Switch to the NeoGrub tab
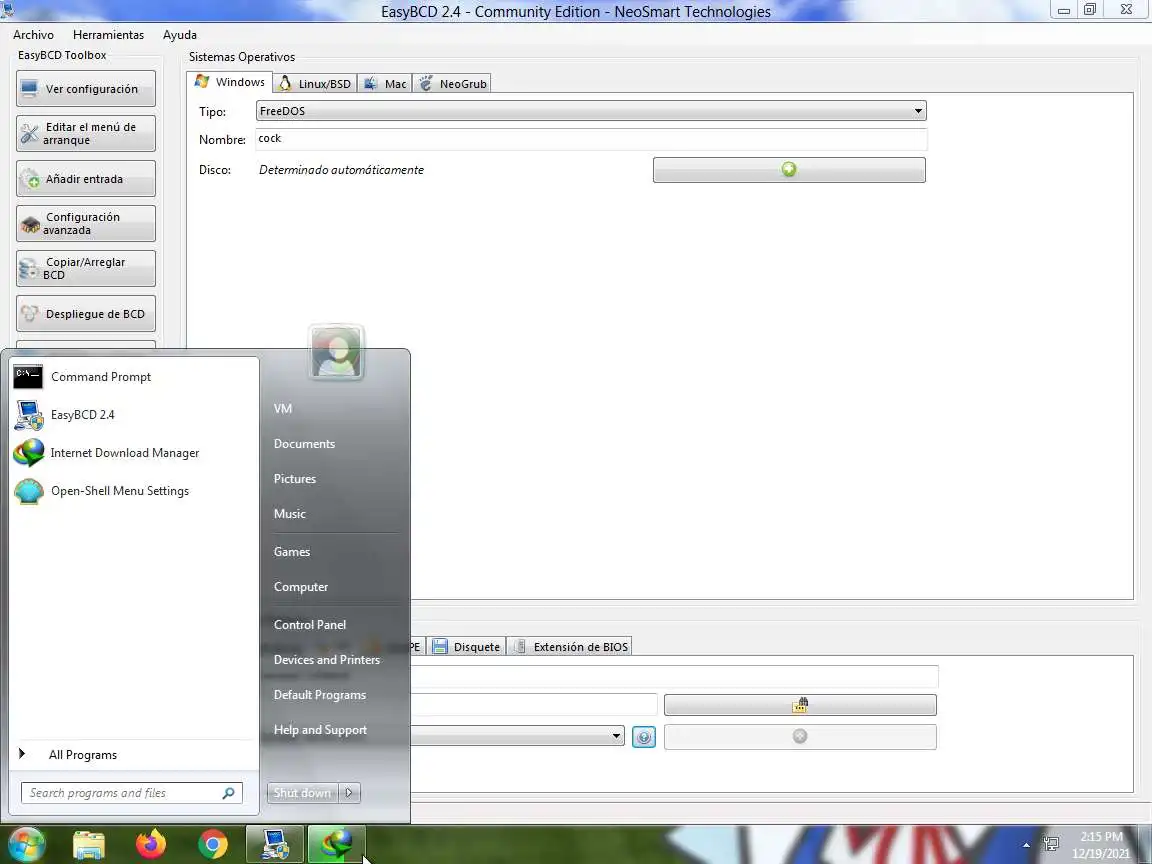The width and height of the screenshot is (1152, 864). tap(452, 84)
